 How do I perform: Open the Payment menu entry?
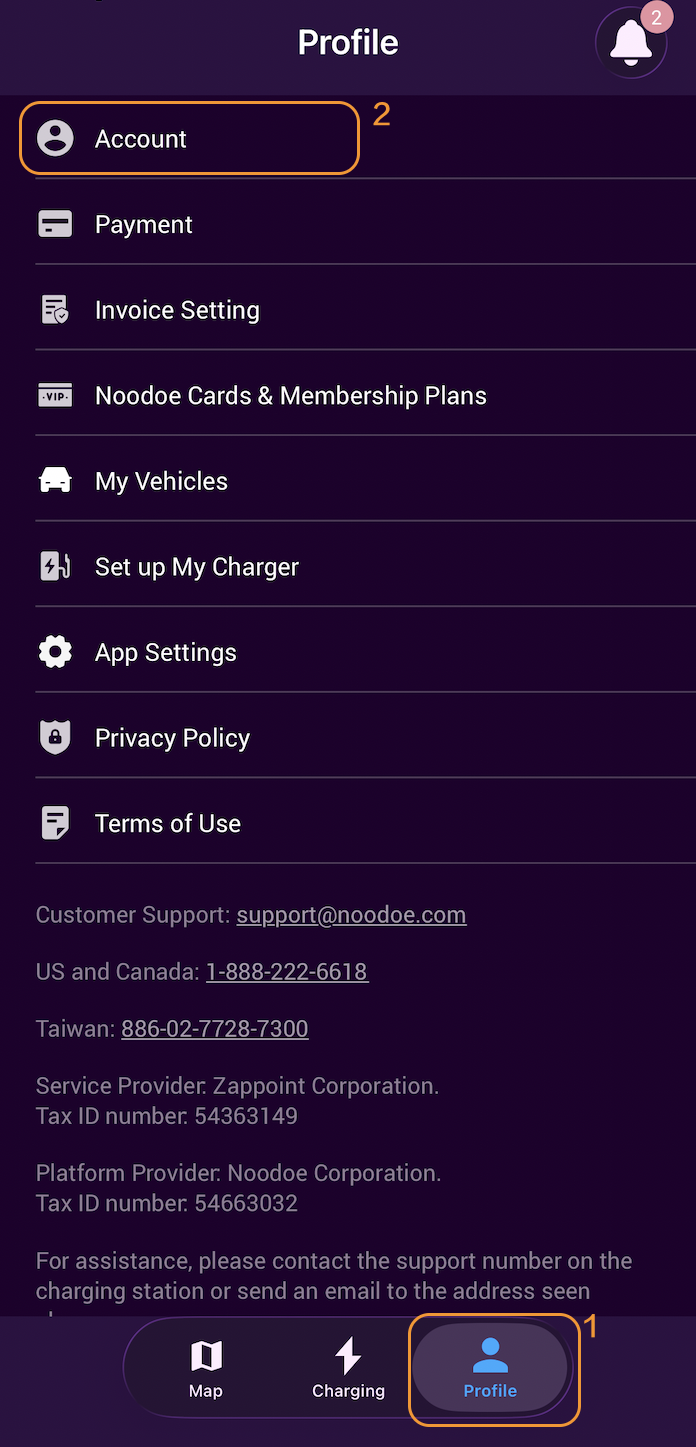coord(144,225)
